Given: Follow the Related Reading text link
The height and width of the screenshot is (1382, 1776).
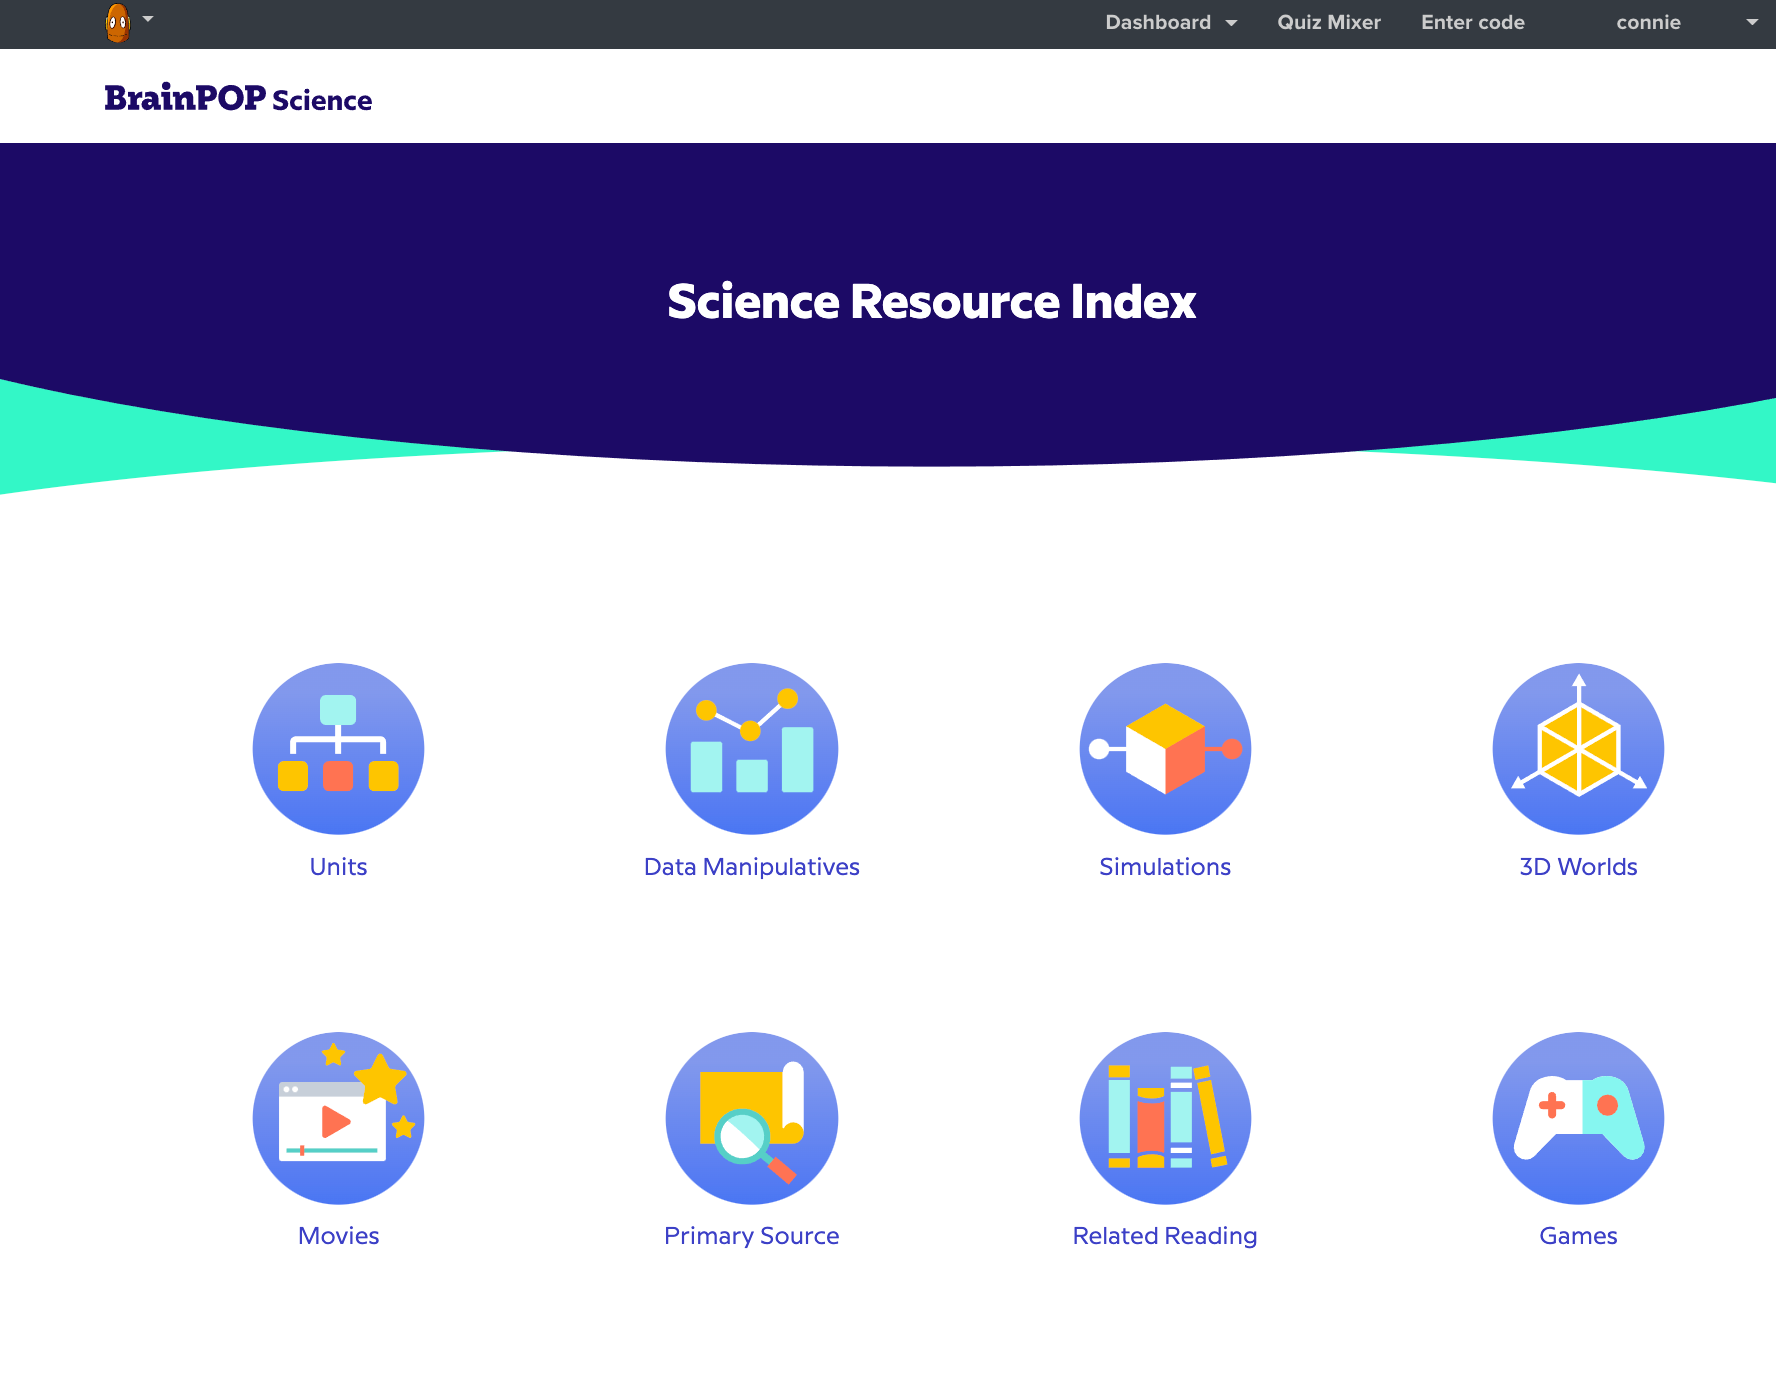Looking at the screenshot, I should (x=1164, y=1236).
